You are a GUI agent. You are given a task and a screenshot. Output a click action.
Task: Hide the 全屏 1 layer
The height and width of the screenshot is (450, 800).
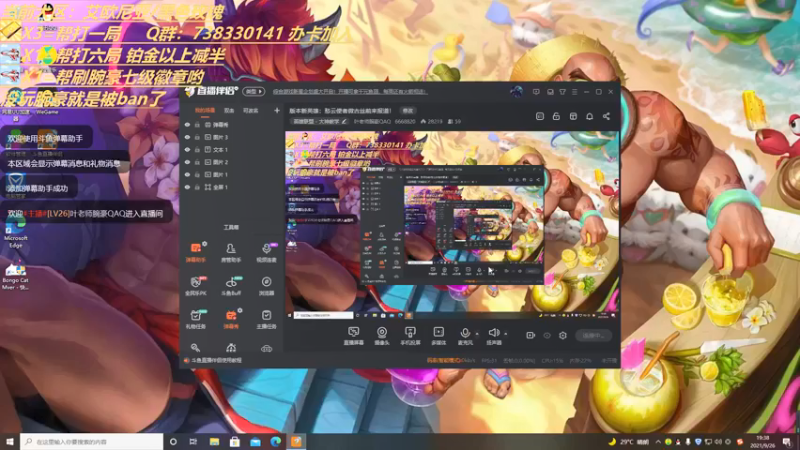[187, 187]
